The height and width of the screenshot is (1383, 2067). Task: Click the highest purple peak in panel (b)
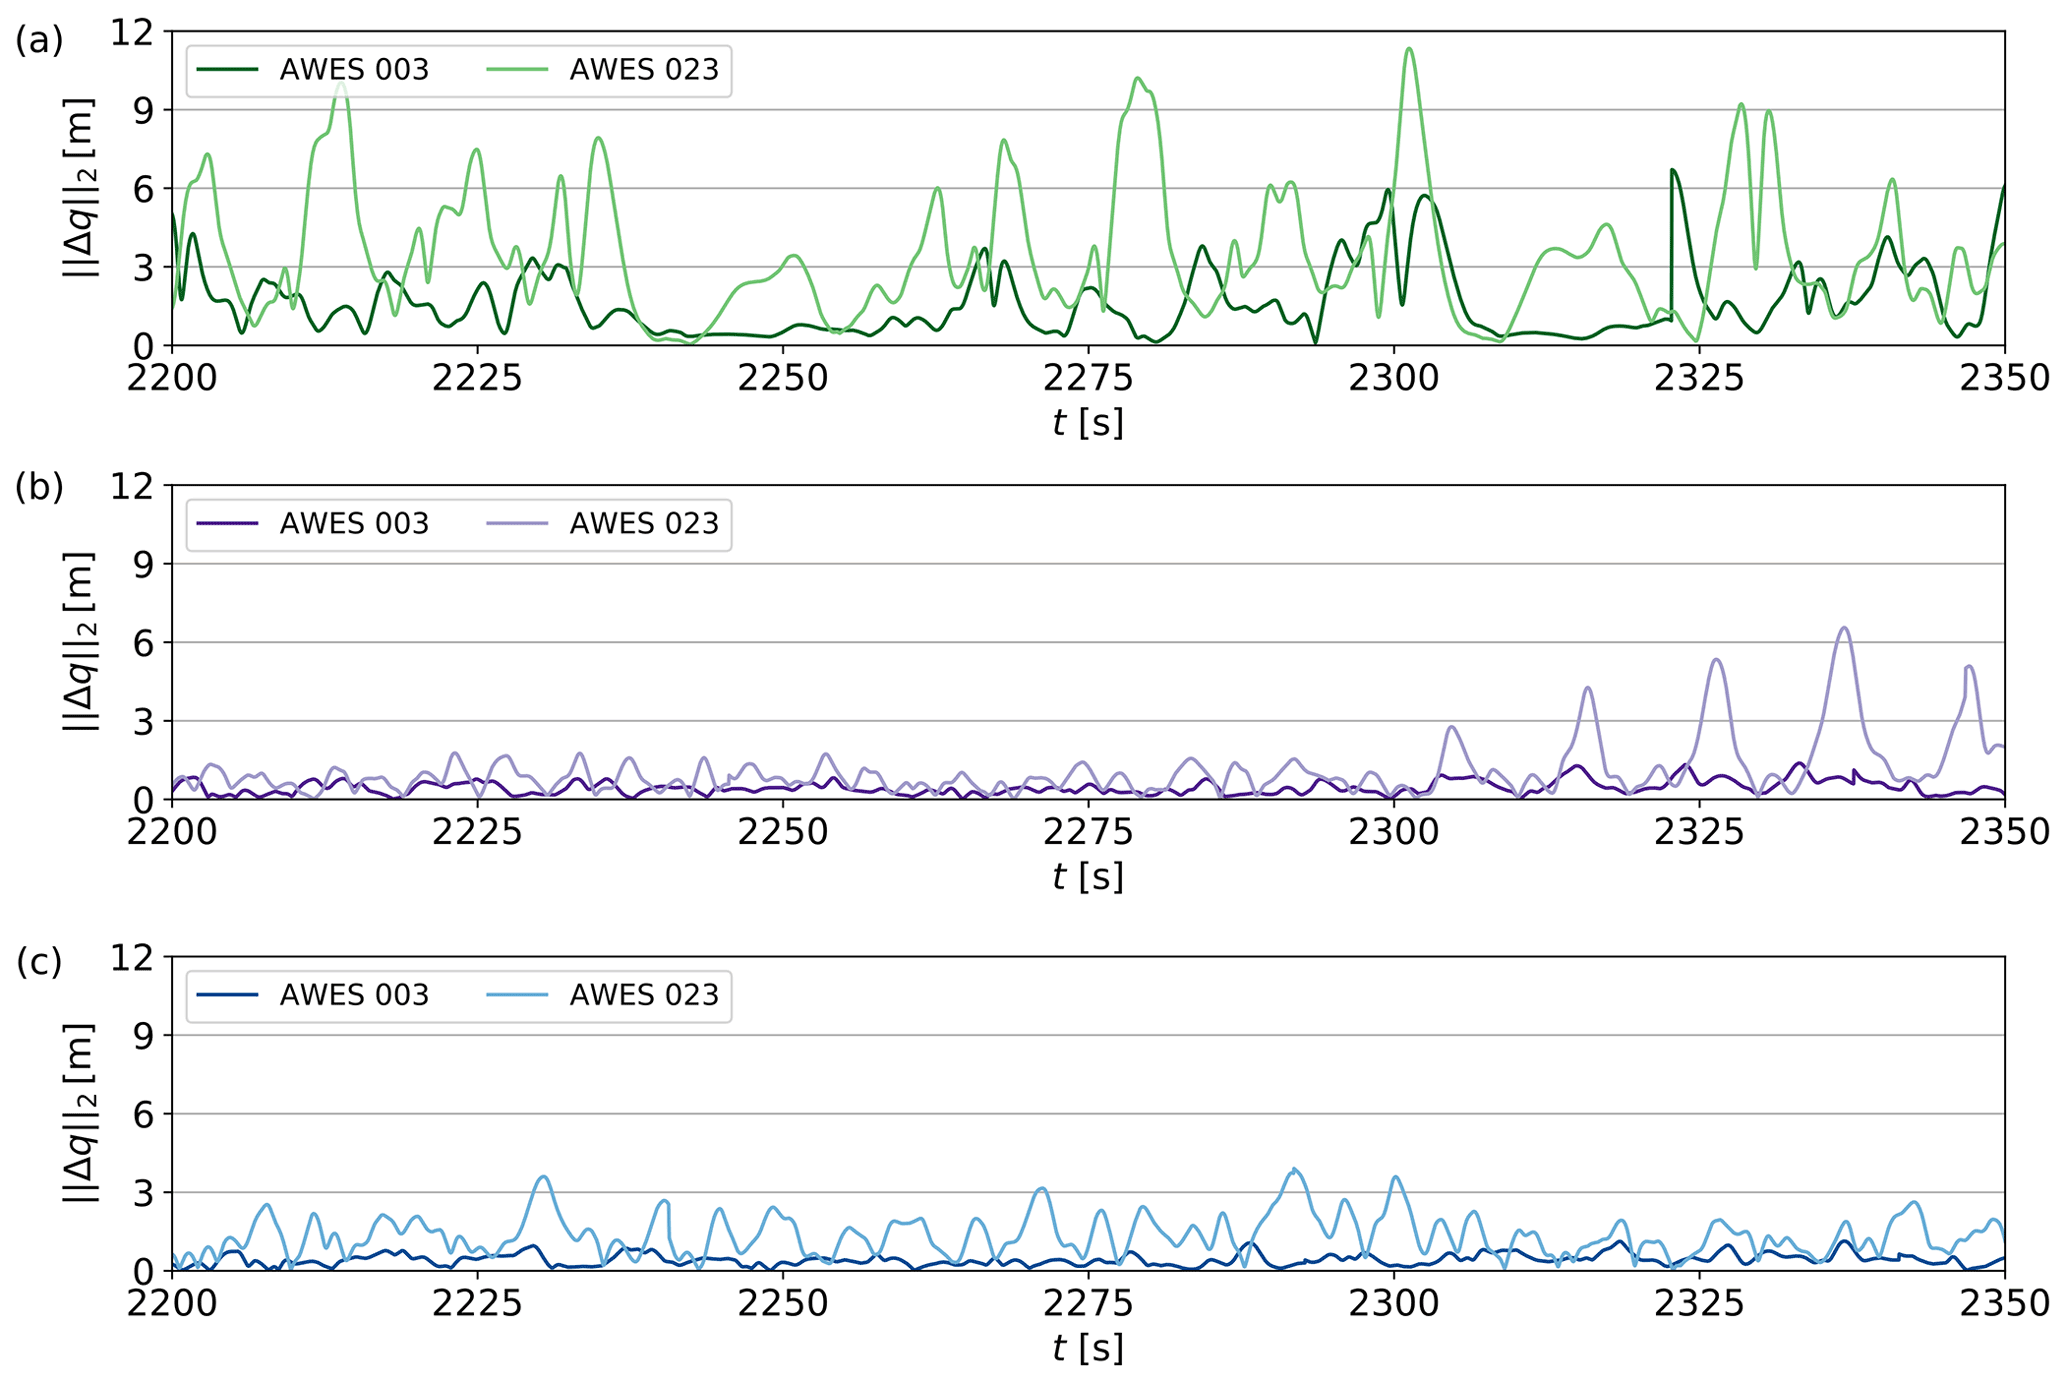click(1845, 628)
